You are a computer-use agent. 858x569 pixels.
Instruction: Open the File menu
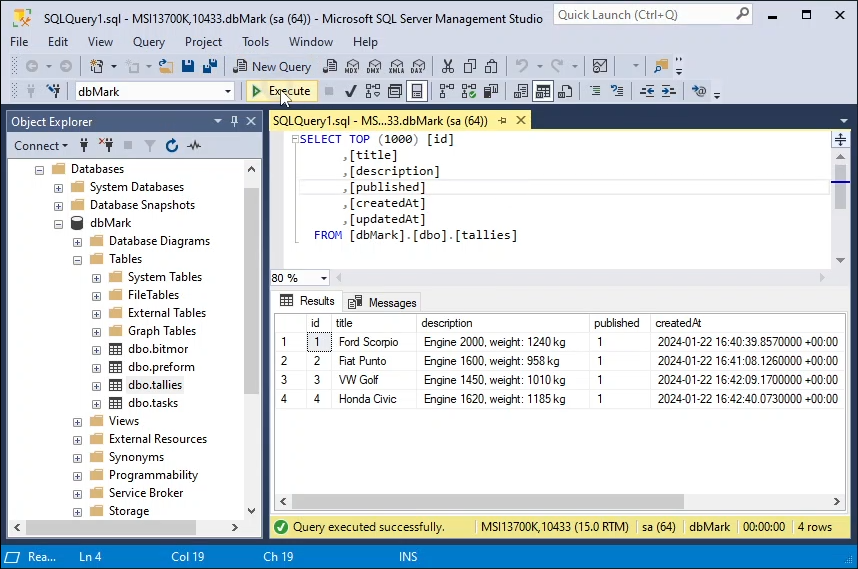pyautogui.click(x=19, y=42)
